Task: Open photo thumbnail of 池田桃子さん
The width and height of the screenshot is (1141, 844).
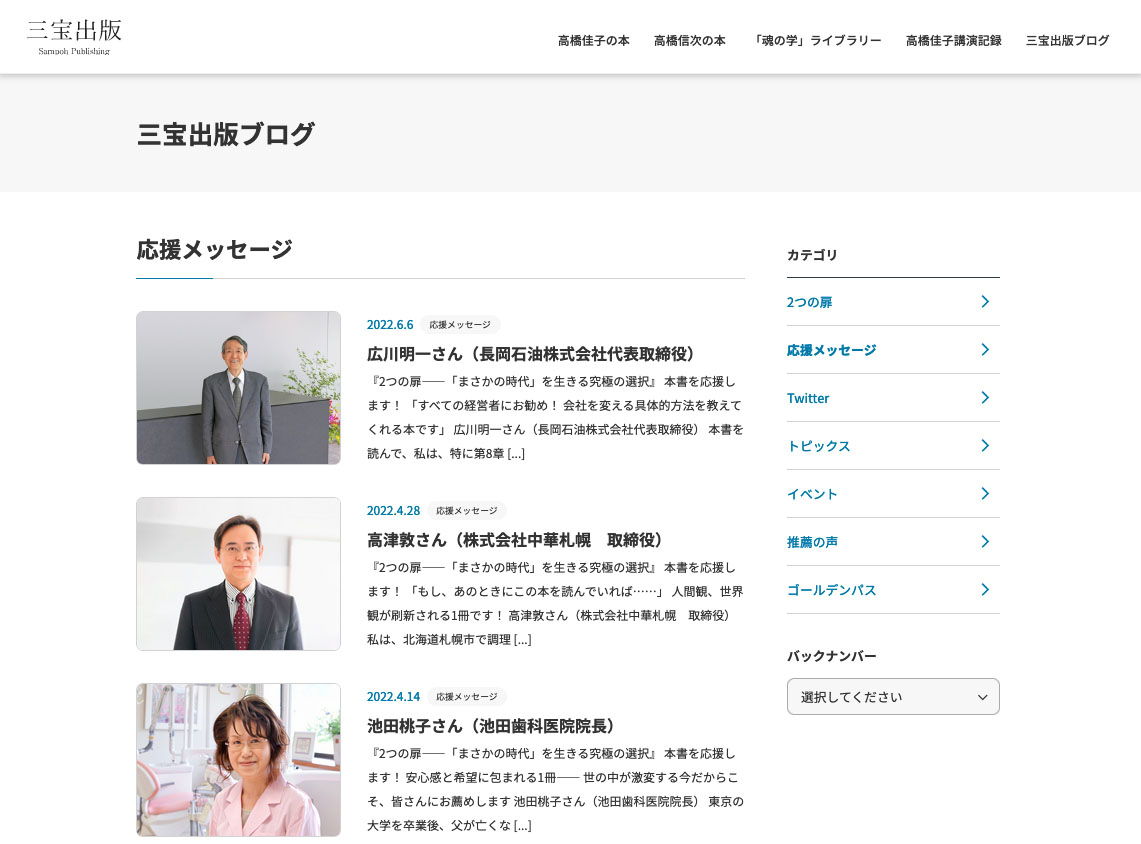Action: [x=238, y=760]
